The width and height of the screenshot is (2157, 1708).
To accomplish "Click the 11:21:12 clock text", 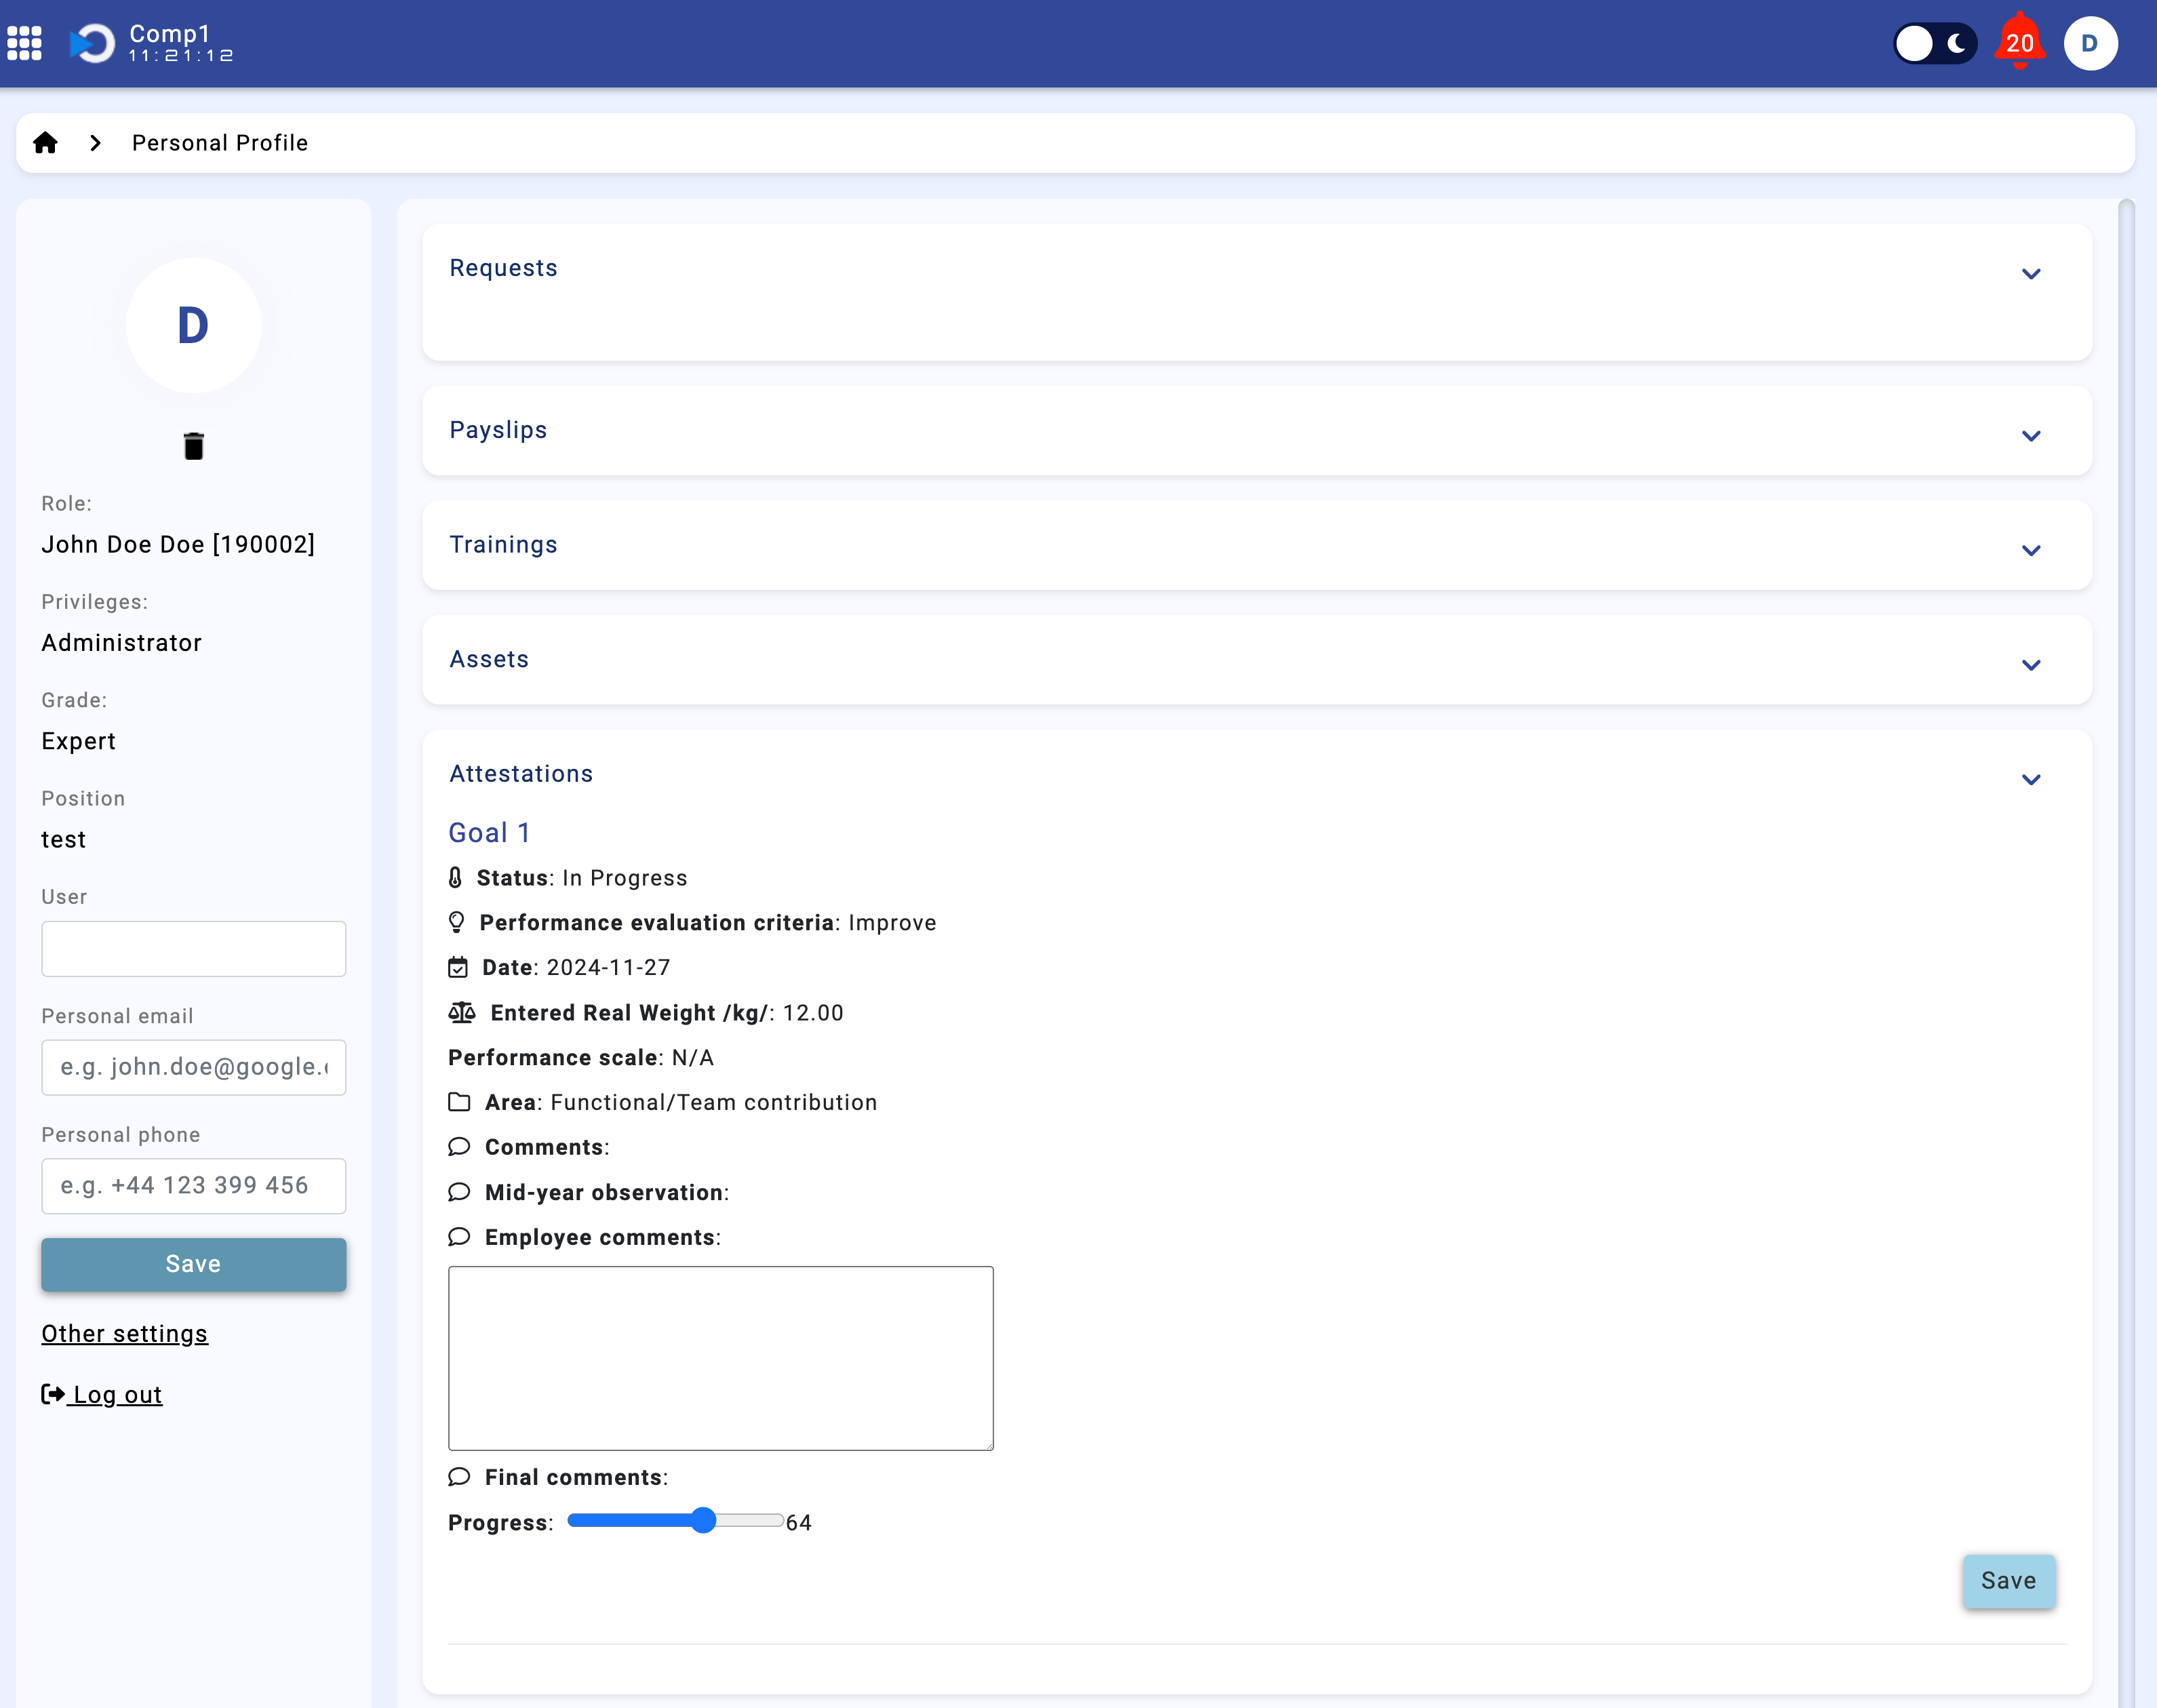I will coord(181,56).
